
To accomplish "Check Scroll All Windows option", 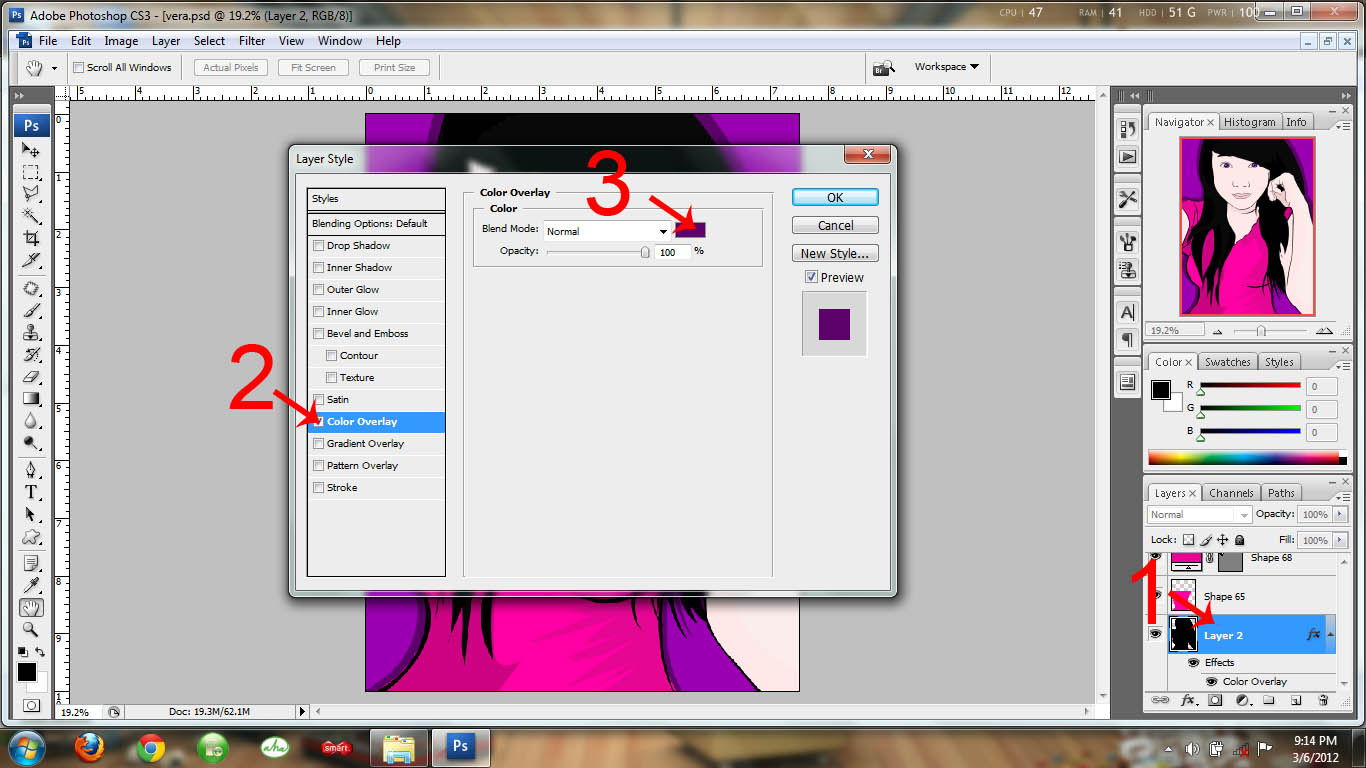I will pyautogui.click(x=78, y=68).
